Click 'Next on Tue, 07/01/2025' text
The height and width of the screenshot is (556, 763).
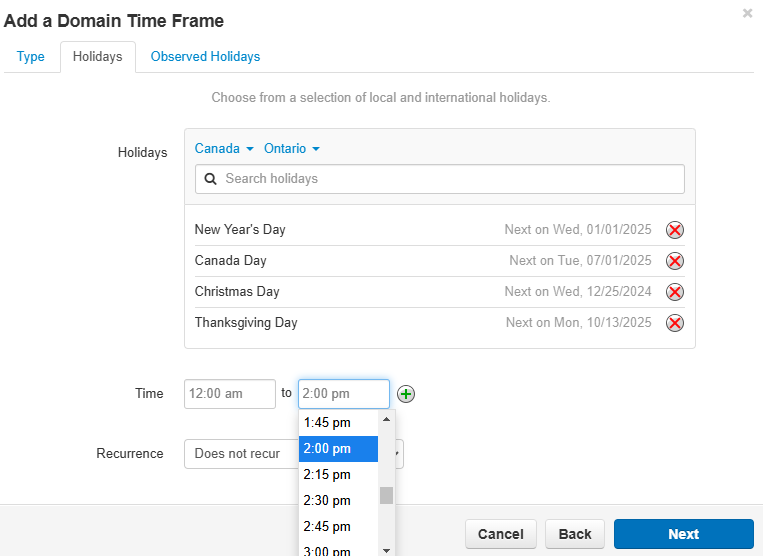(x=580, y=261)
